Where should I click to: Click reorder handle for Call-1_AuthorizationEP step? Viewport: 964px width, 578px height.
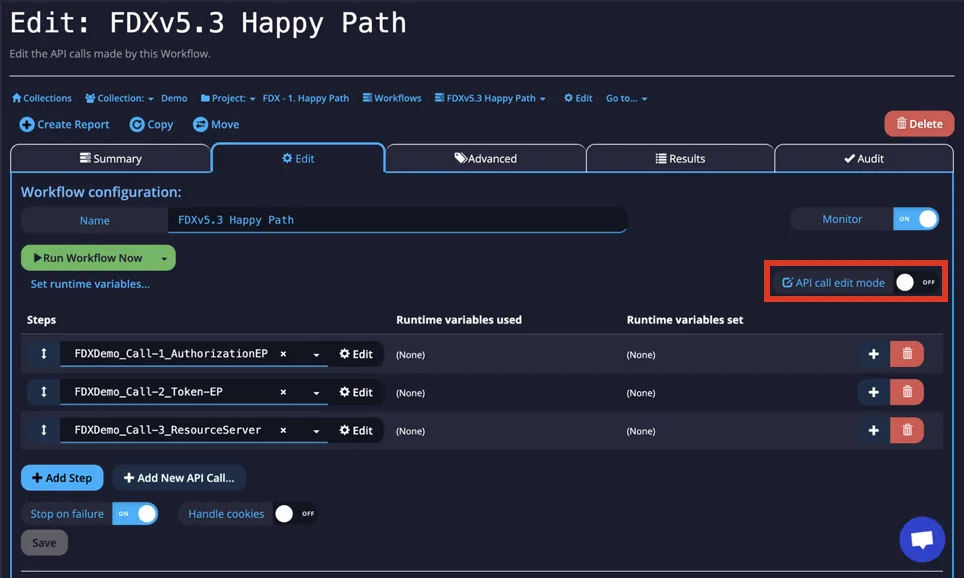point(44,354)
